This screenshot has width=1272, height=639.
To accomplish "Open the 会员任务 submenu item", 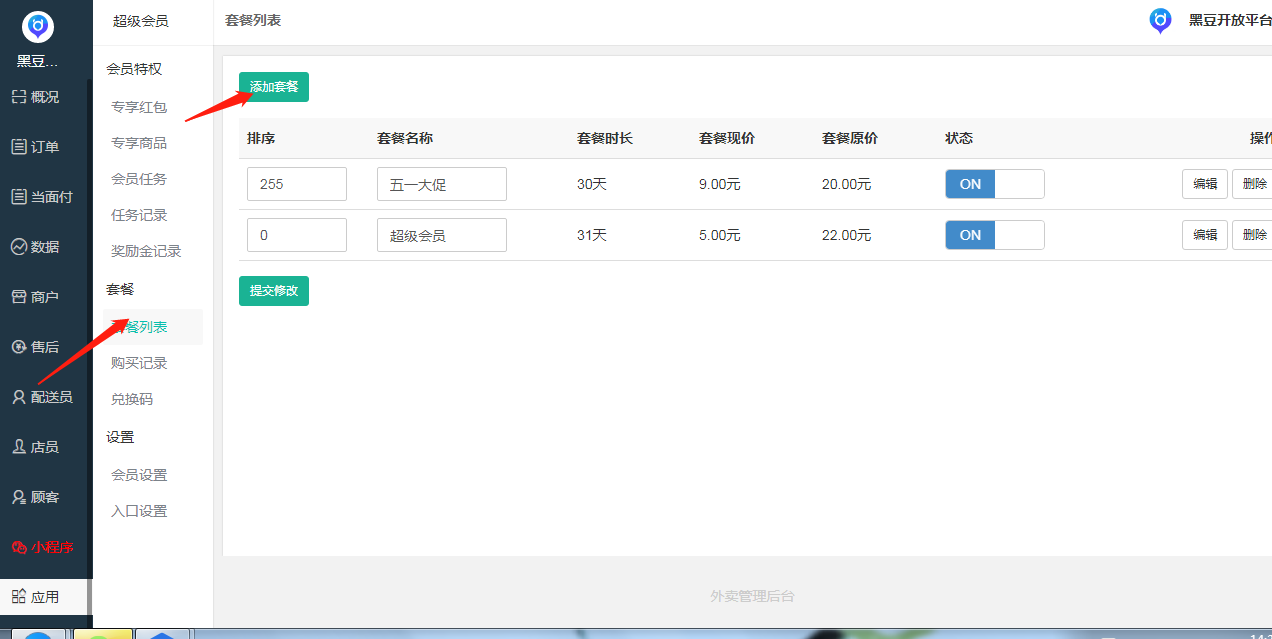I will tap(139, 179).
